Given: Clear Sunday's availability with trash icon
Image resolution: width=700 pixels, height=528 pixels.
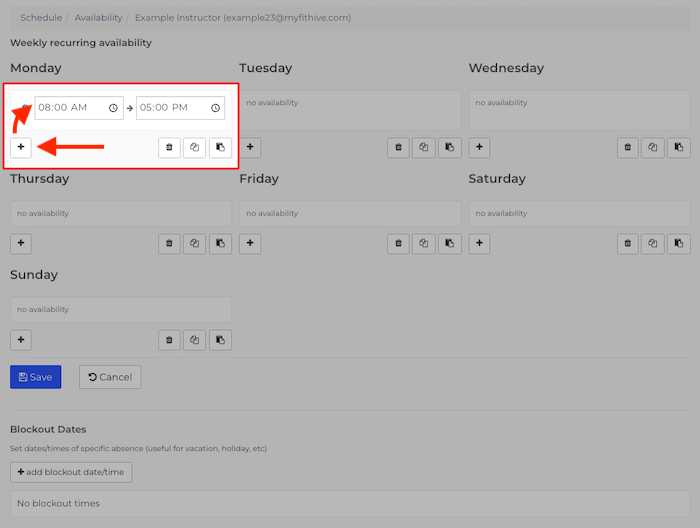Looking at the screenshot, I should click(x=169, y=339).
